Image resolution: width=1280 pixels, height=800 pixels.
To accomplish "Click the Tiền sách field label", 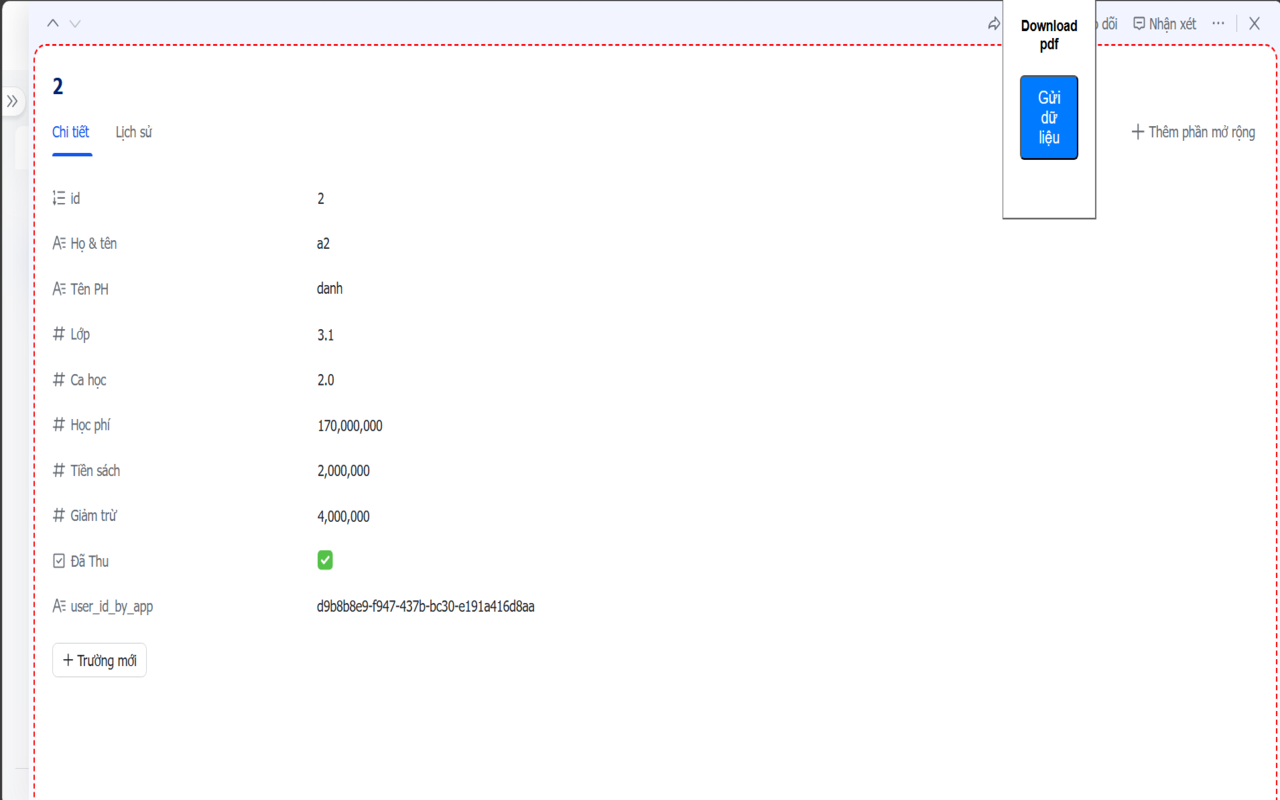I will tap(95, 470).
